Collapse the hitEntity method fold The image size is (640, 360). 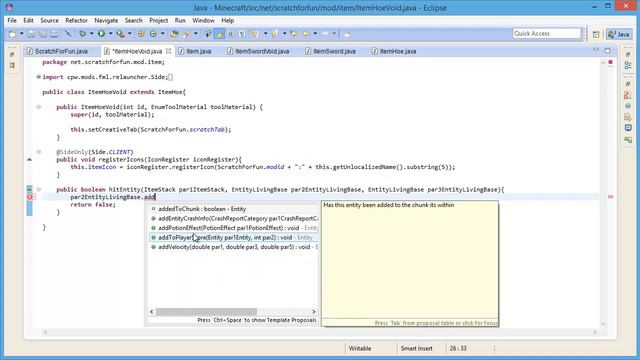38,189
